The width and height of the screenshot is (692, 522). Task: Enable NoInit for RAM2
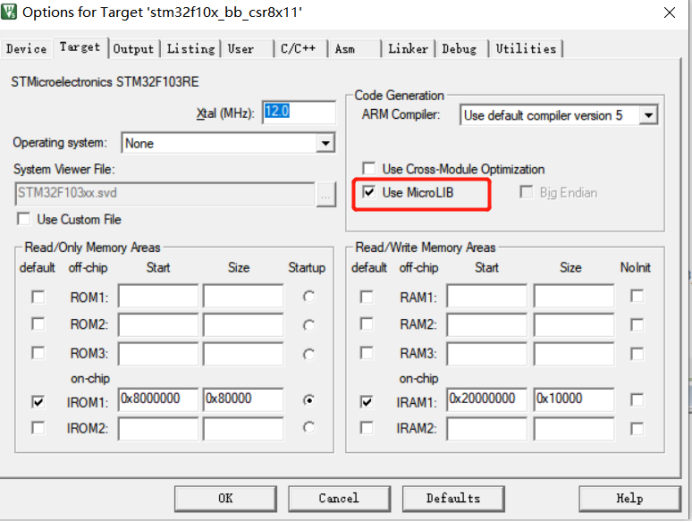[x=637, y=325]
